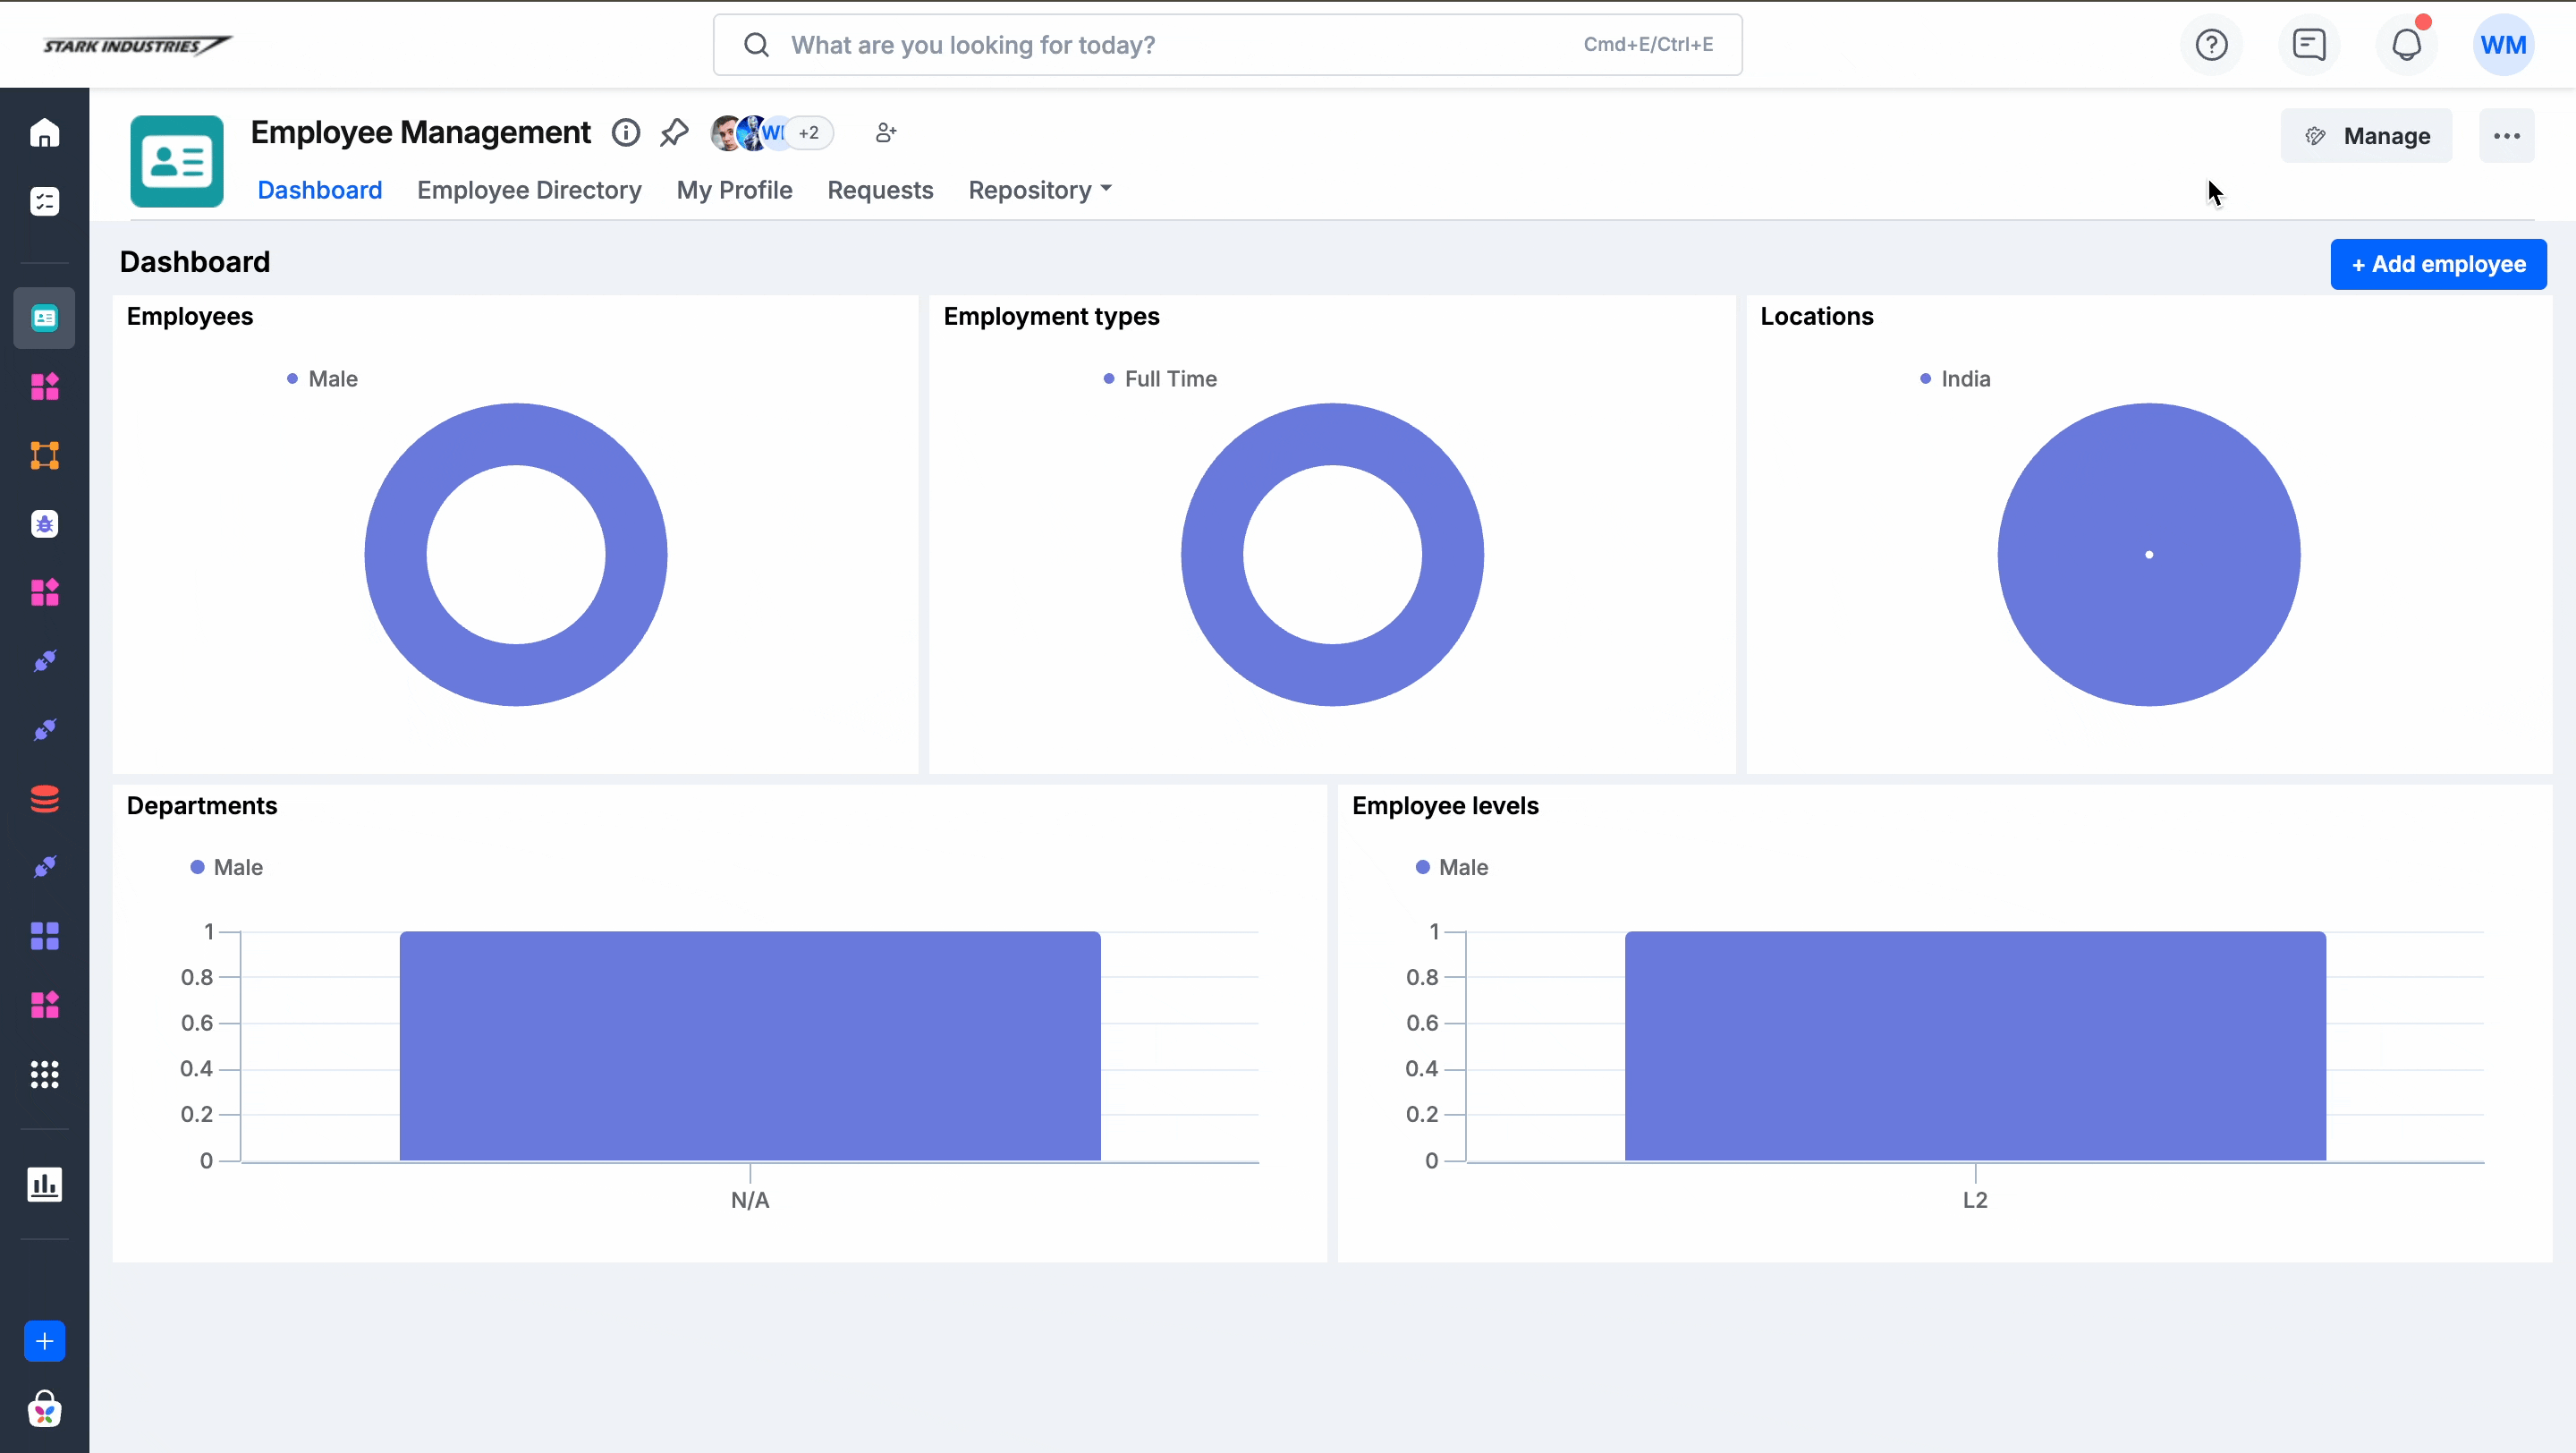Click the help question mark icon
2576x1453 pixels.
(x=2211, y=45)
